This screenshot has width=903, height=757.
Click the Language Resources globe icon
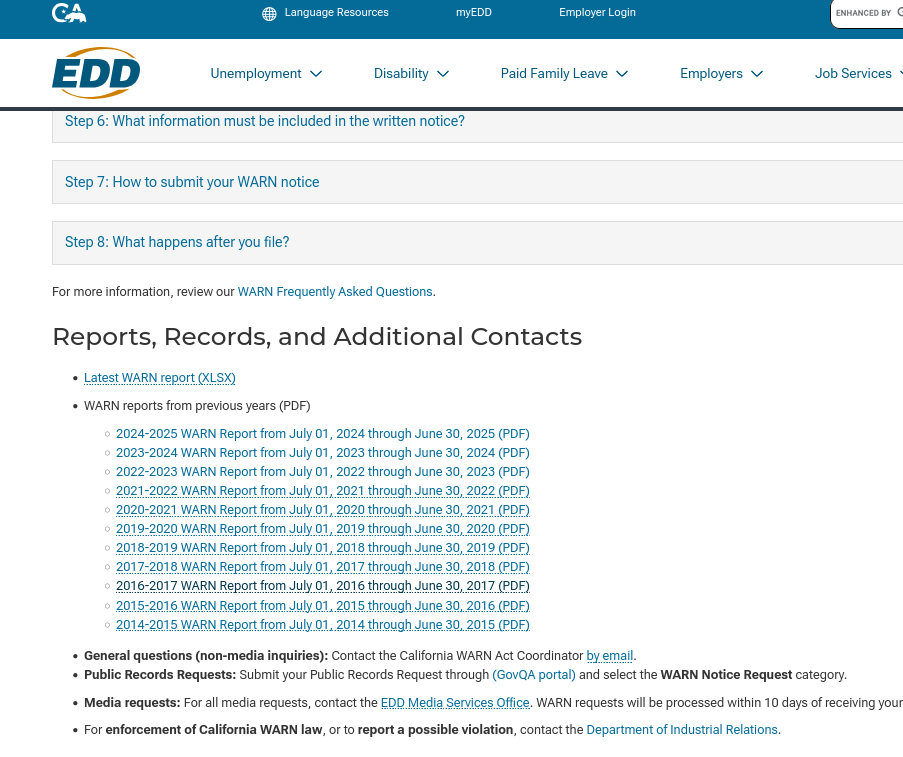pos(268,13)
